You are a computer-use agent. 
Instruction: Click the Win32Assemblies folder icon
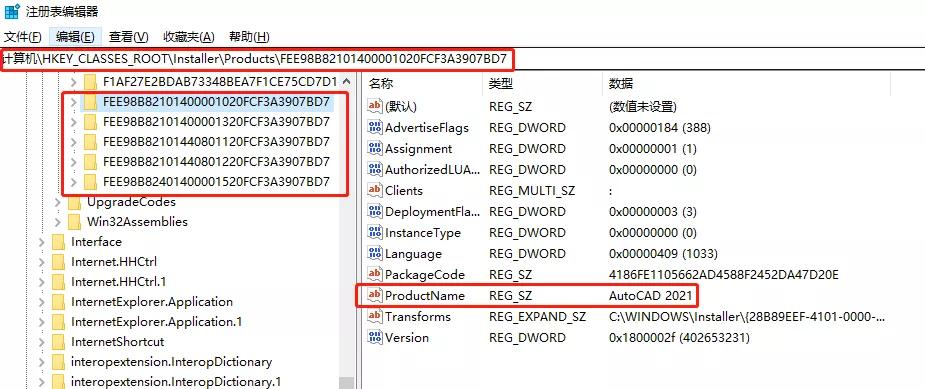[x=74, y=222]
